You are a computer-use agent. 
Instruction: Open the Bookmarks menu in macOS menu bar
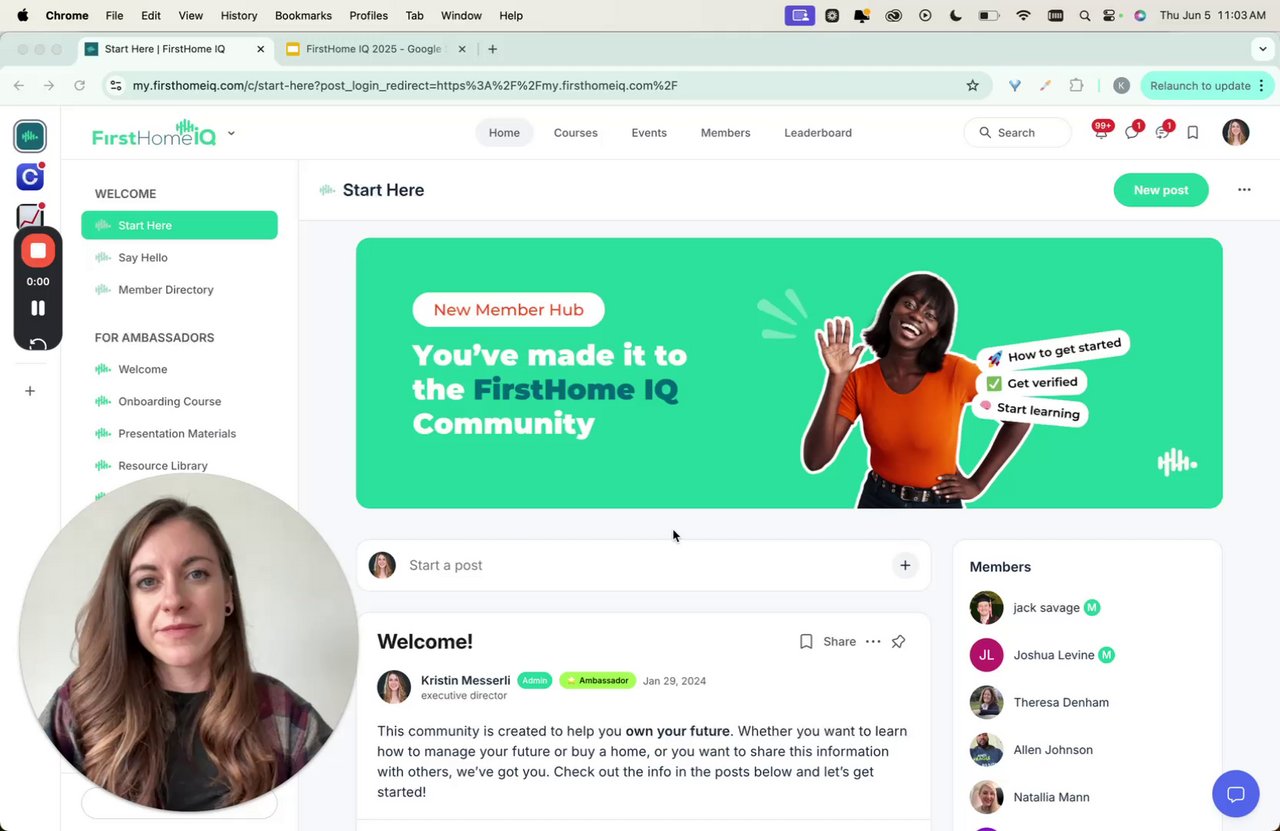tap(303, 15)
